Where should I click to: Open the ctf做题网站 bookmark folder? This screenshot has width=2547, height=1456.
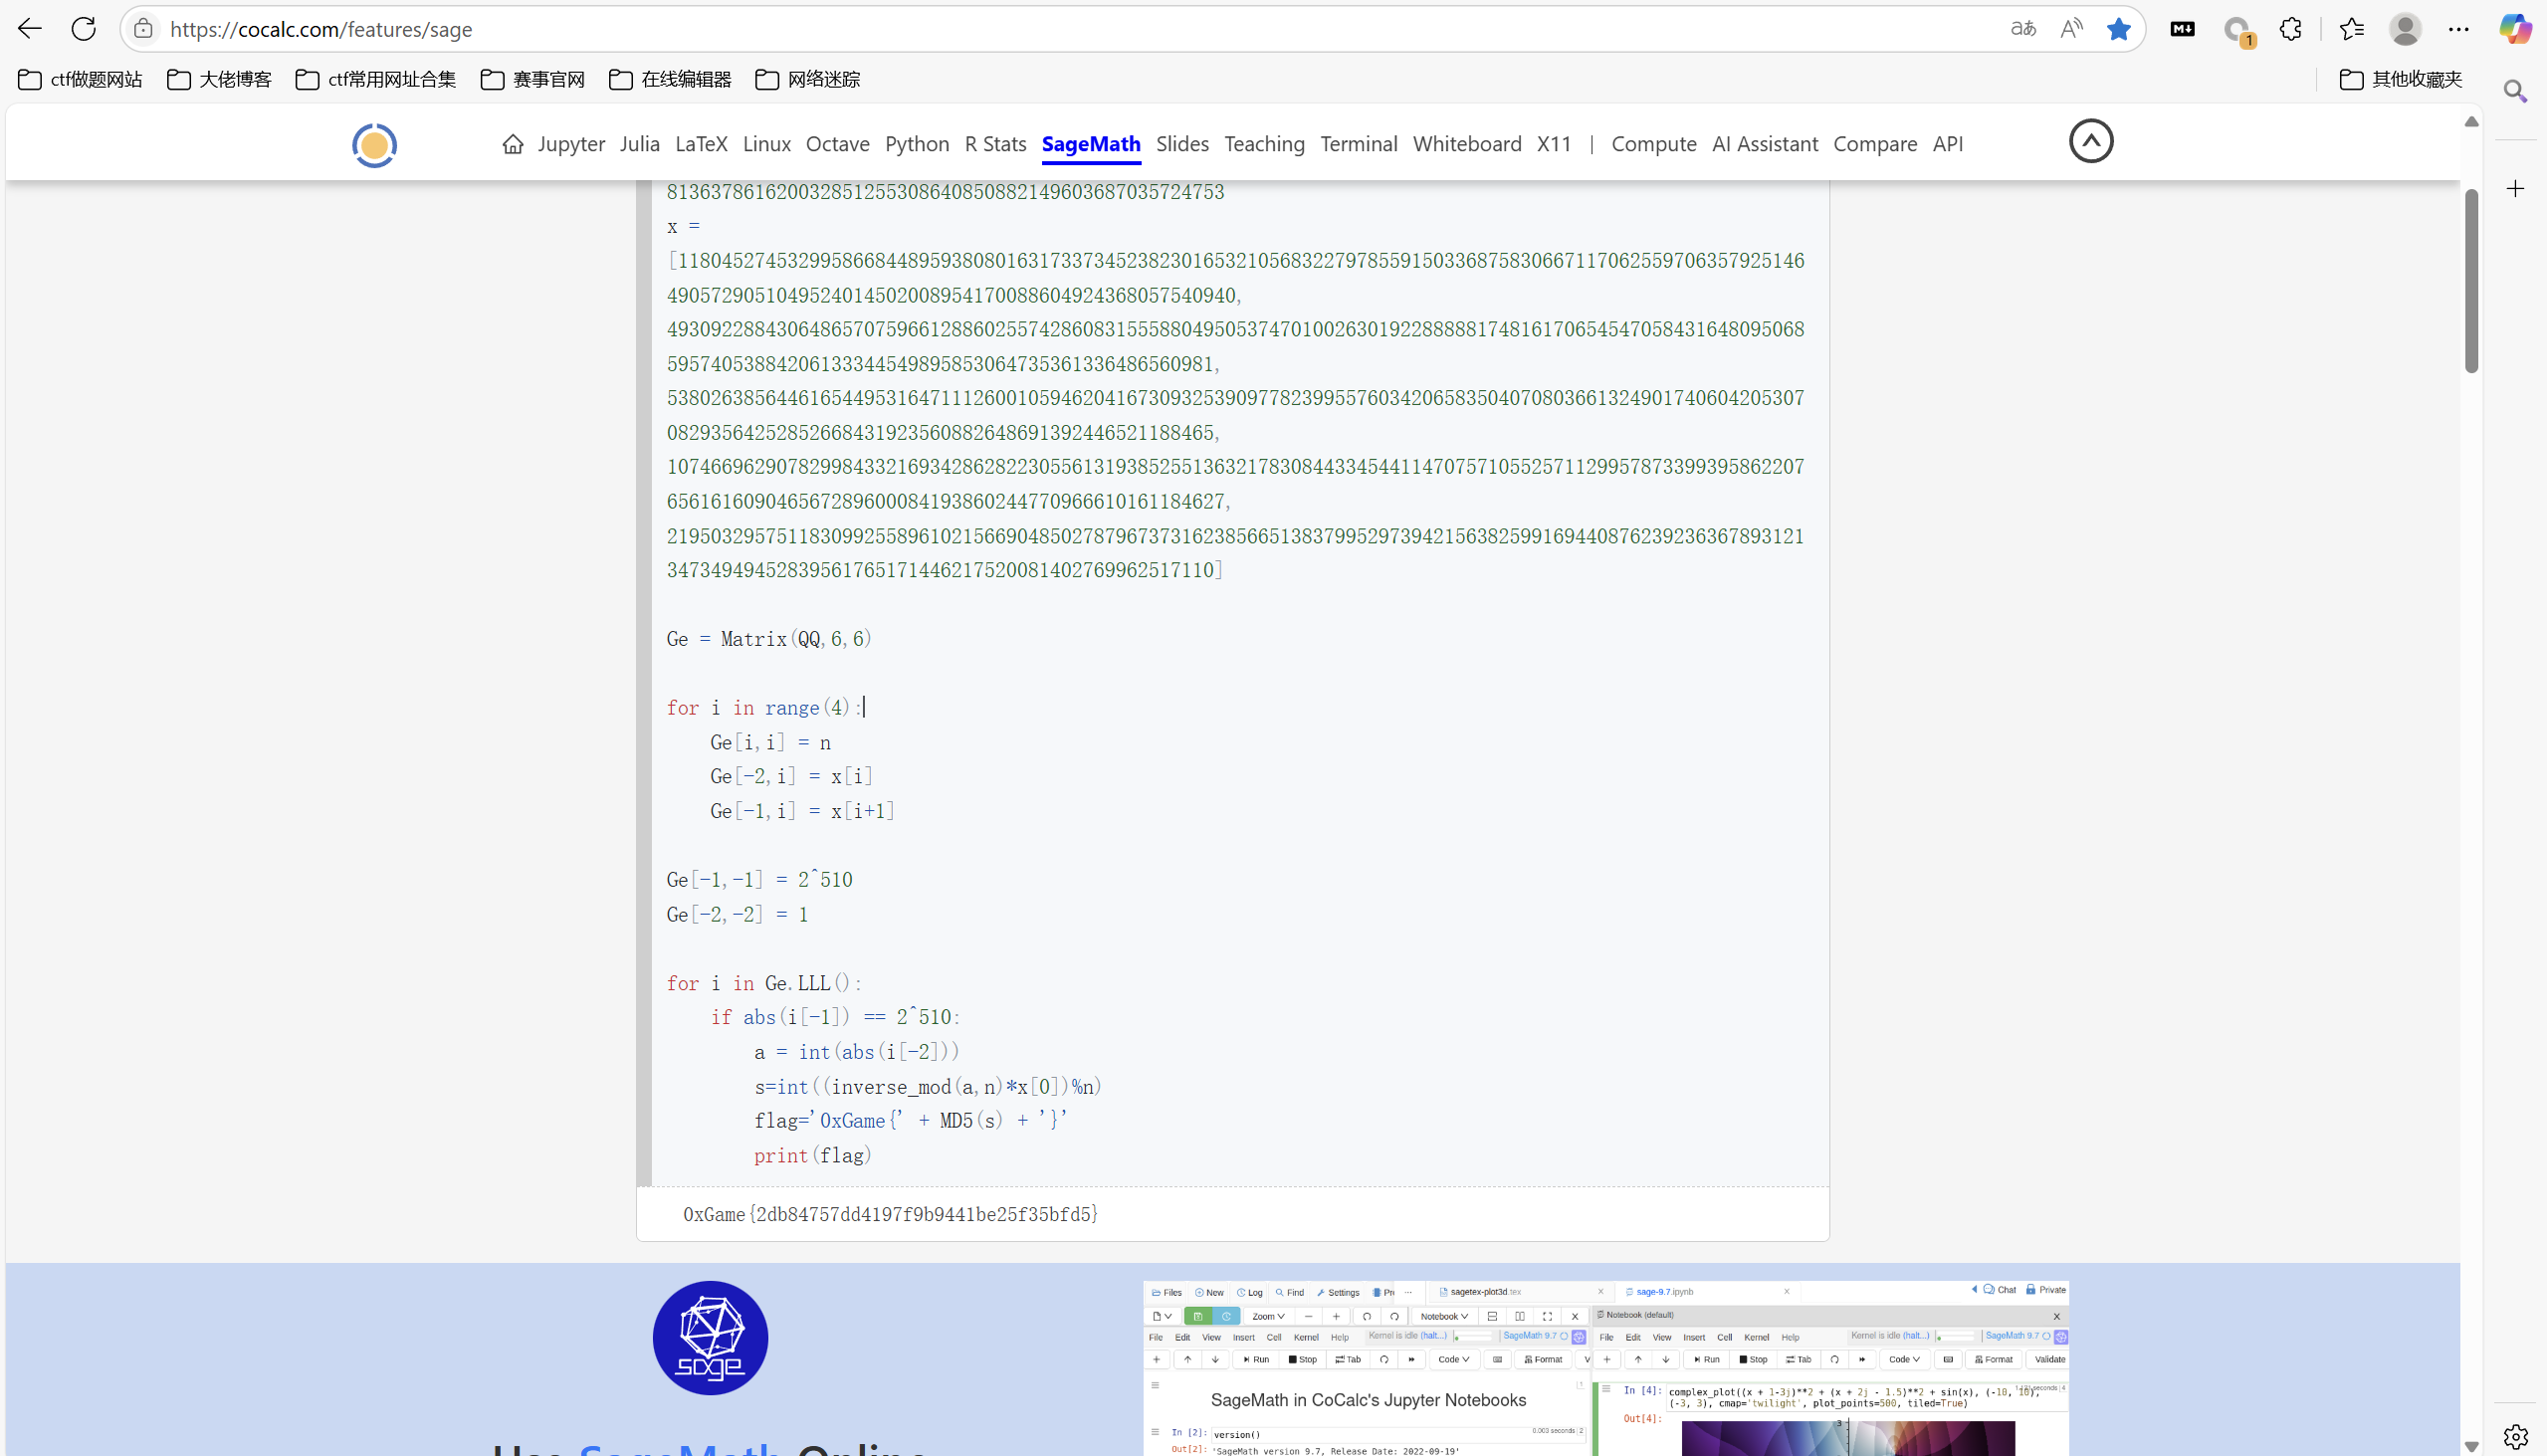coord(80,79)
